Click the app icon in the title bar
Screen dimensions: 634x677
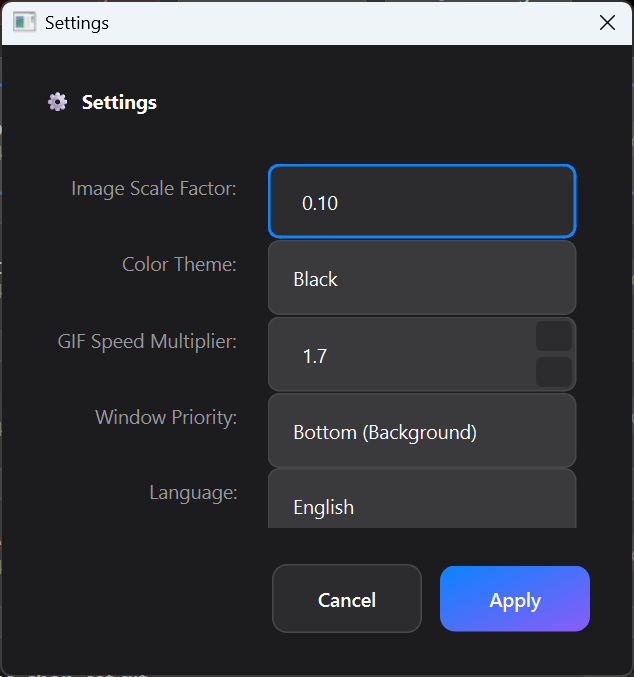tap(25, 22)
